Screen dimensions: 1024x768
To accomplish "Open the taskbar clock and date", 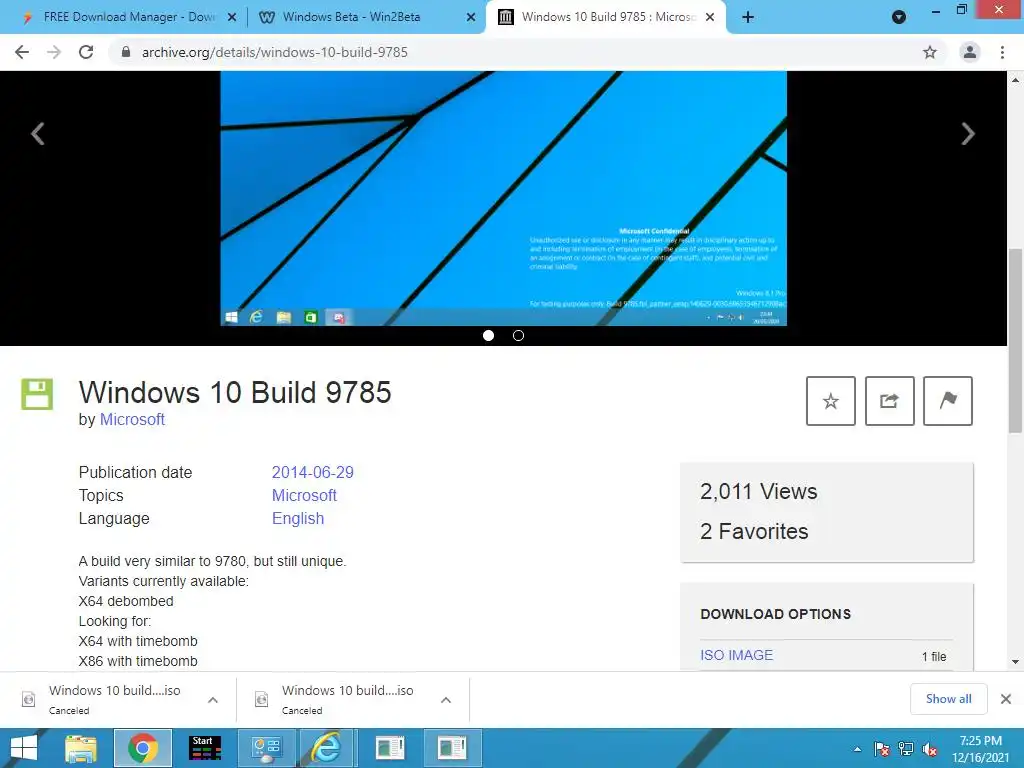I will point(980,749).
